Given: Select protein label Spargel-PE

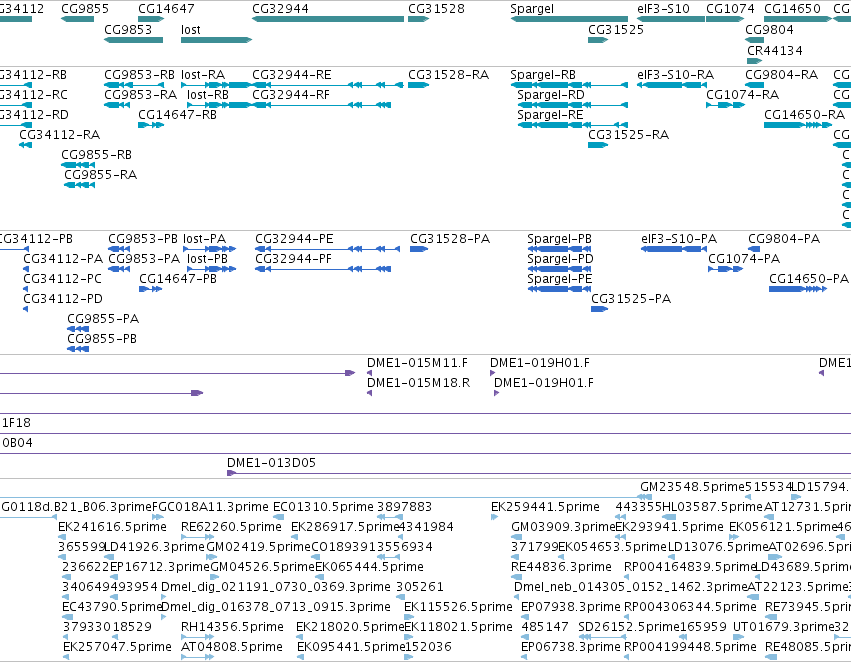Looking at the screenshot, I should tap(560, 279).
